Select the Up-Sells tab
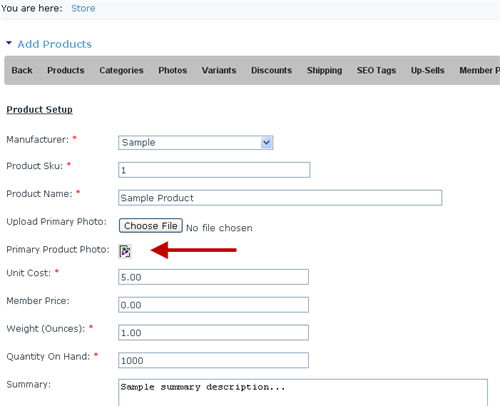 tap(428, 70)
